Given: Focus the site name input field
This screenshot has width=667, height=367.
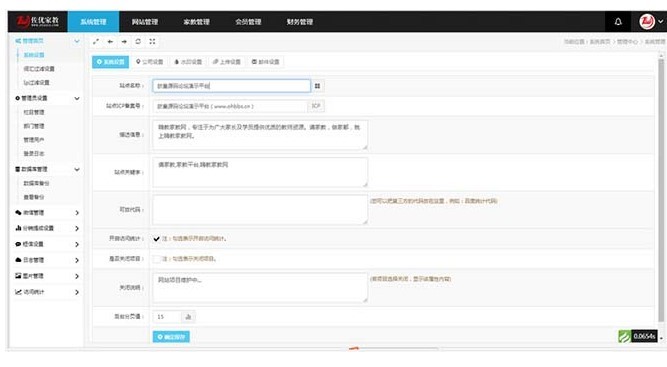Looking at the screenshot, I should (231, 86).
